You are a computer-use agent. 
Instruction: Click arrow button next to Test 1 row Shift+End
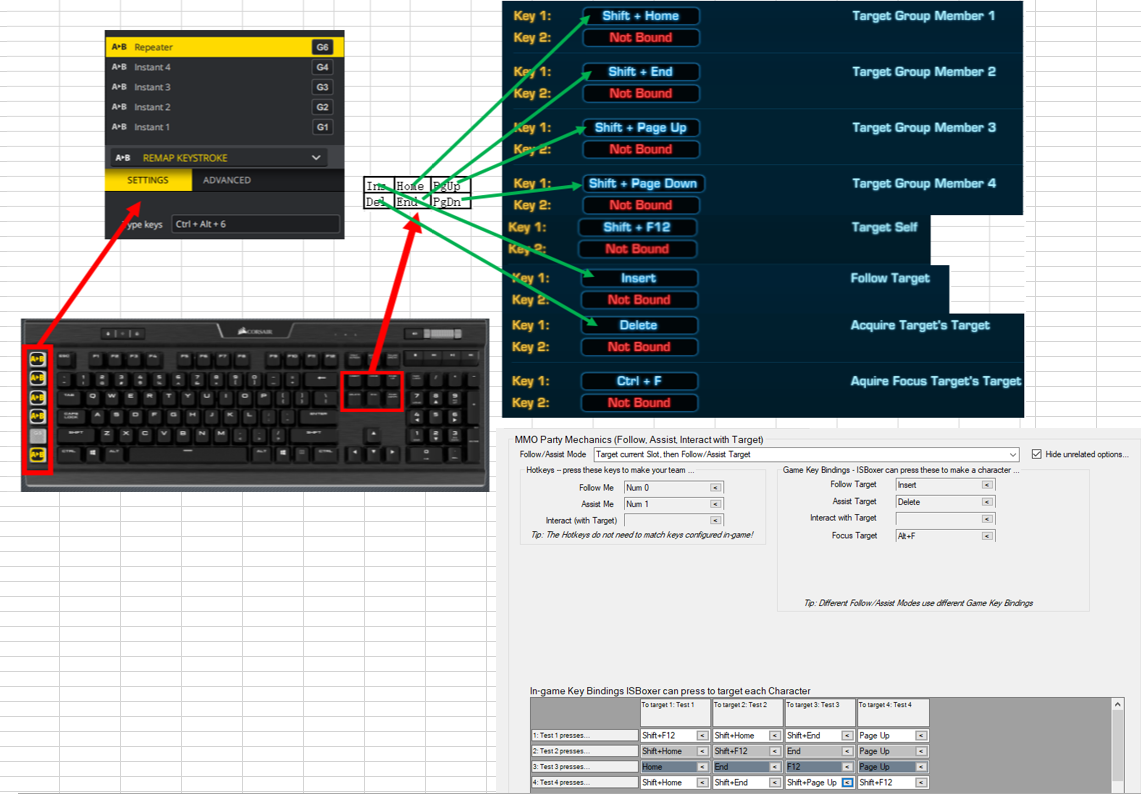point(848,736)
